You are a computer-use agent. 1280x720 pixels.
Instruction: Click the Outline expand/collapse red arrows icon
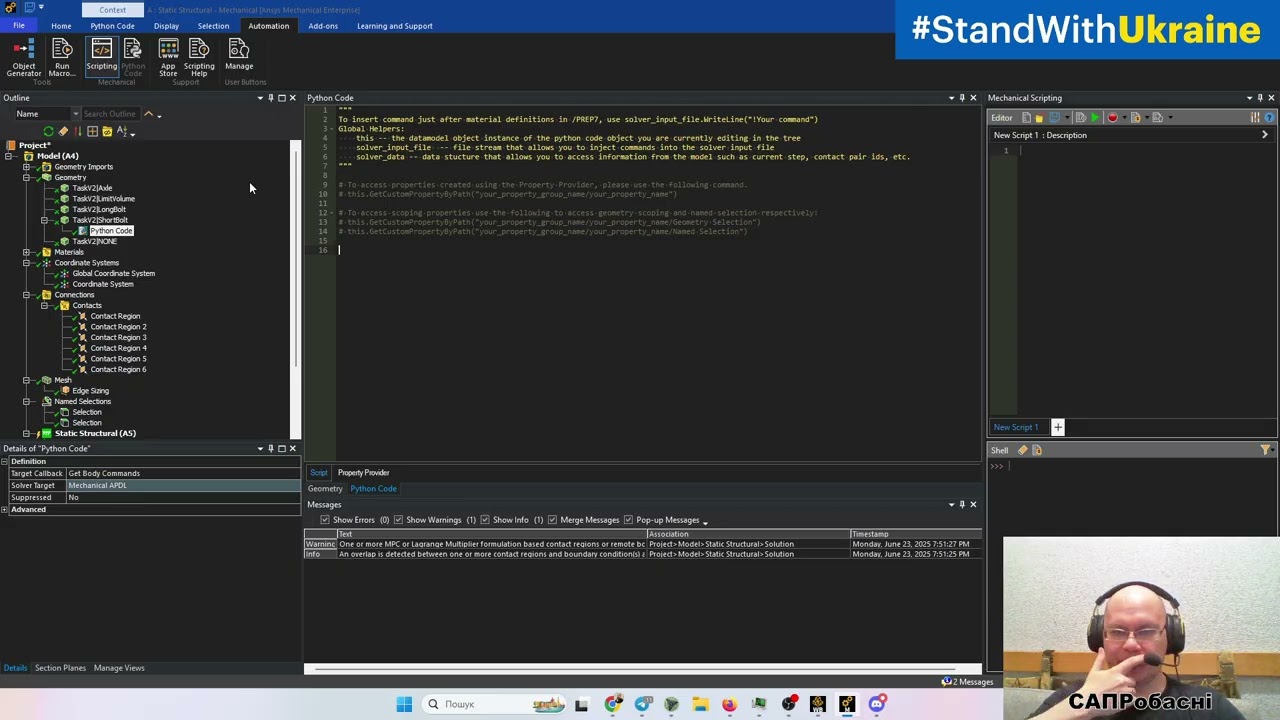[78, 132]
